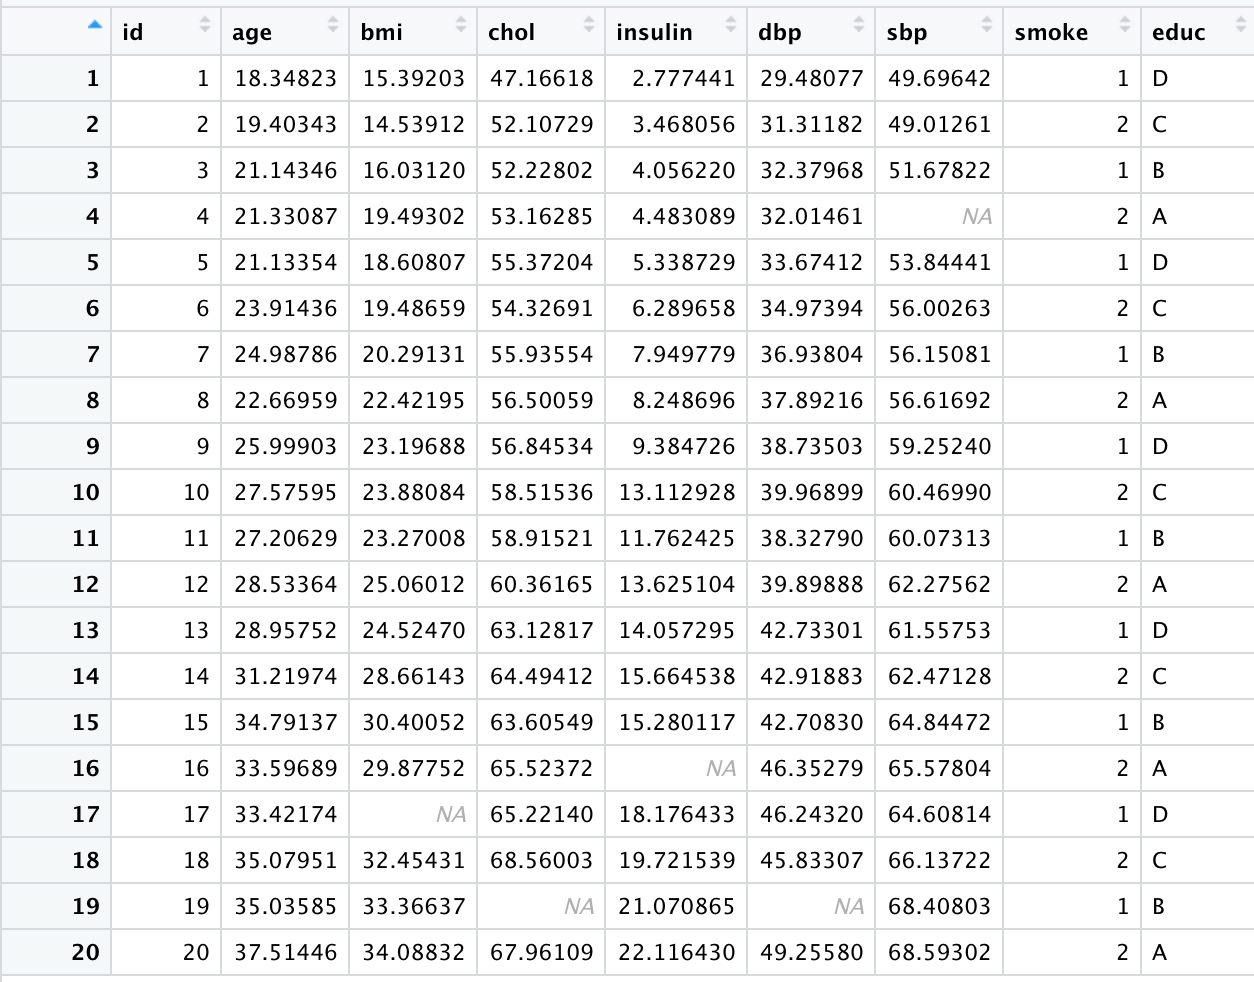Image resolution: width=1254 pixels, height=982 pixels.
Task: Select the bmi value 30.40052 in row 15
Action: coord(414,722)
